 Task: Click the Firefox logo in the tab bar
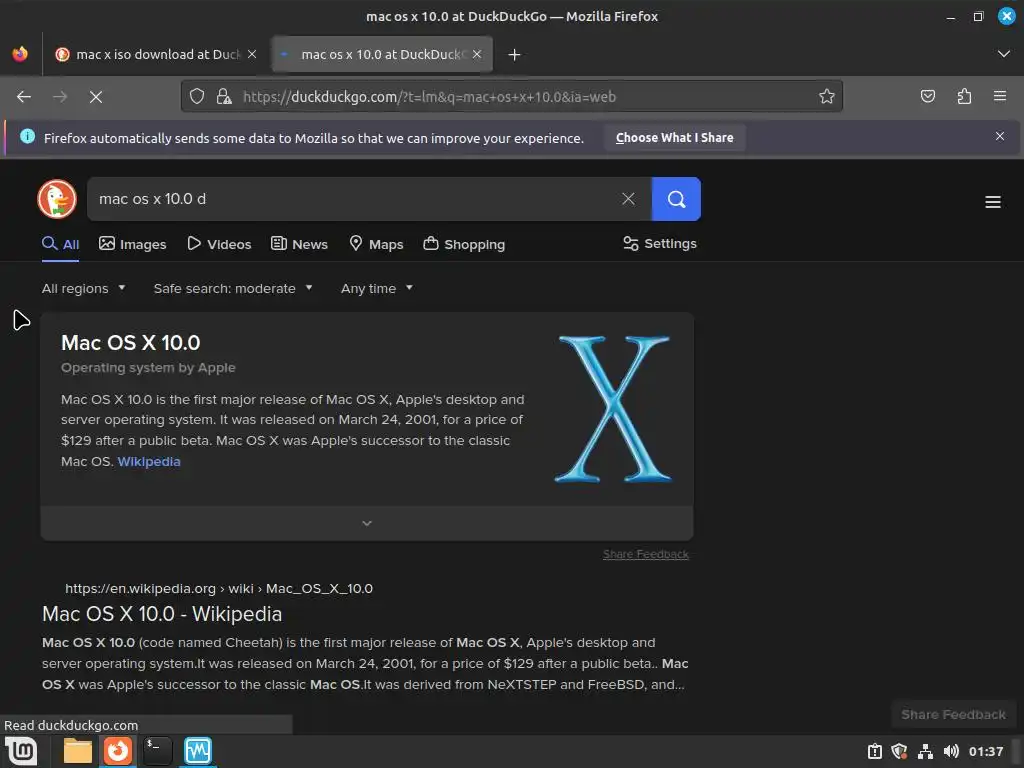tap(20, 54)
